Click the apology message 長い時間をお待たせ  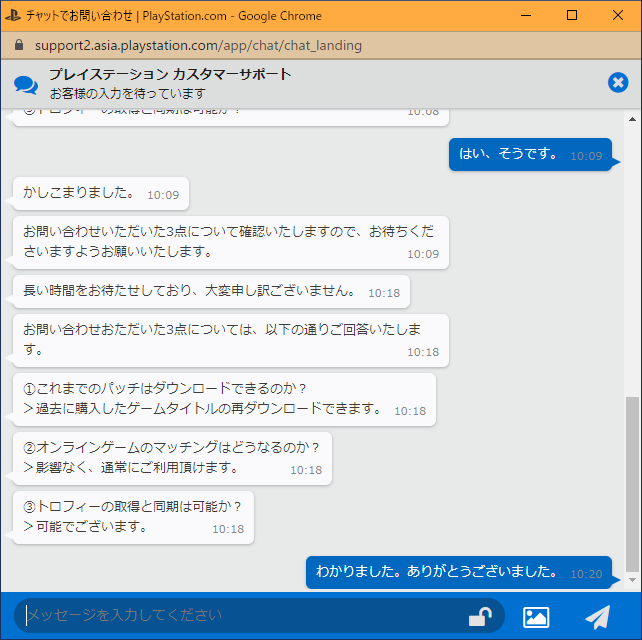point(211,292)
